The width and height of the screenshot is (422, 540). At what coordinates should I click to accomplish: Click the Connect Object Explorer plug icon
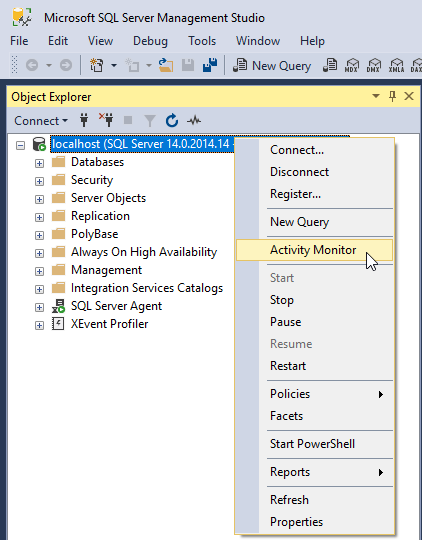[x=84, y=120]
